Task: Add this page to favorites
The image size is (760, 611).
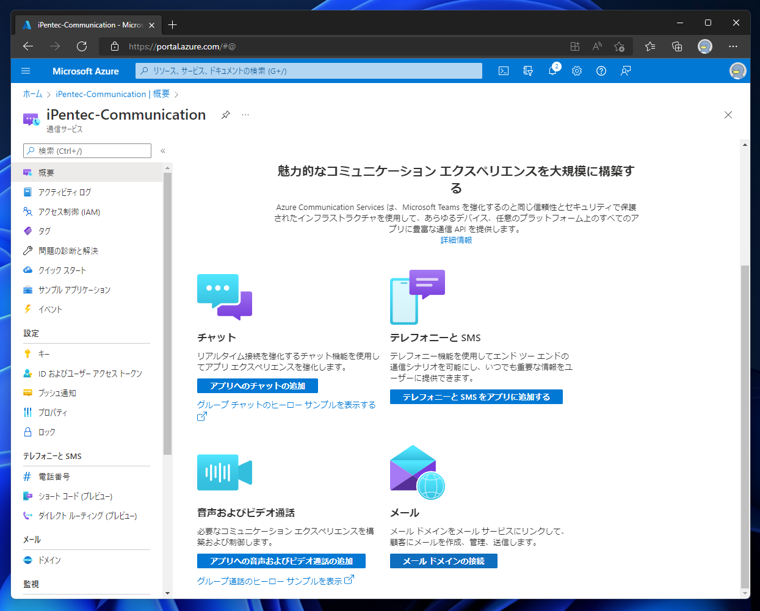Action: [x=619, y=47]
